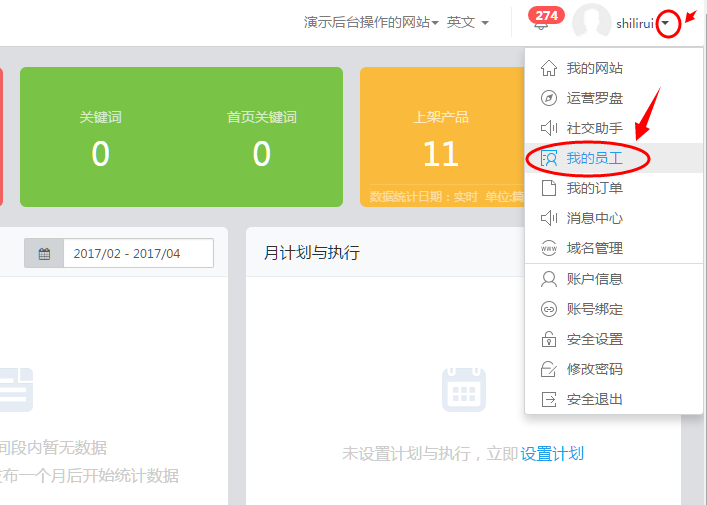Select 我的员工 from the user menu
707x505 pixels.
[594, 158]
